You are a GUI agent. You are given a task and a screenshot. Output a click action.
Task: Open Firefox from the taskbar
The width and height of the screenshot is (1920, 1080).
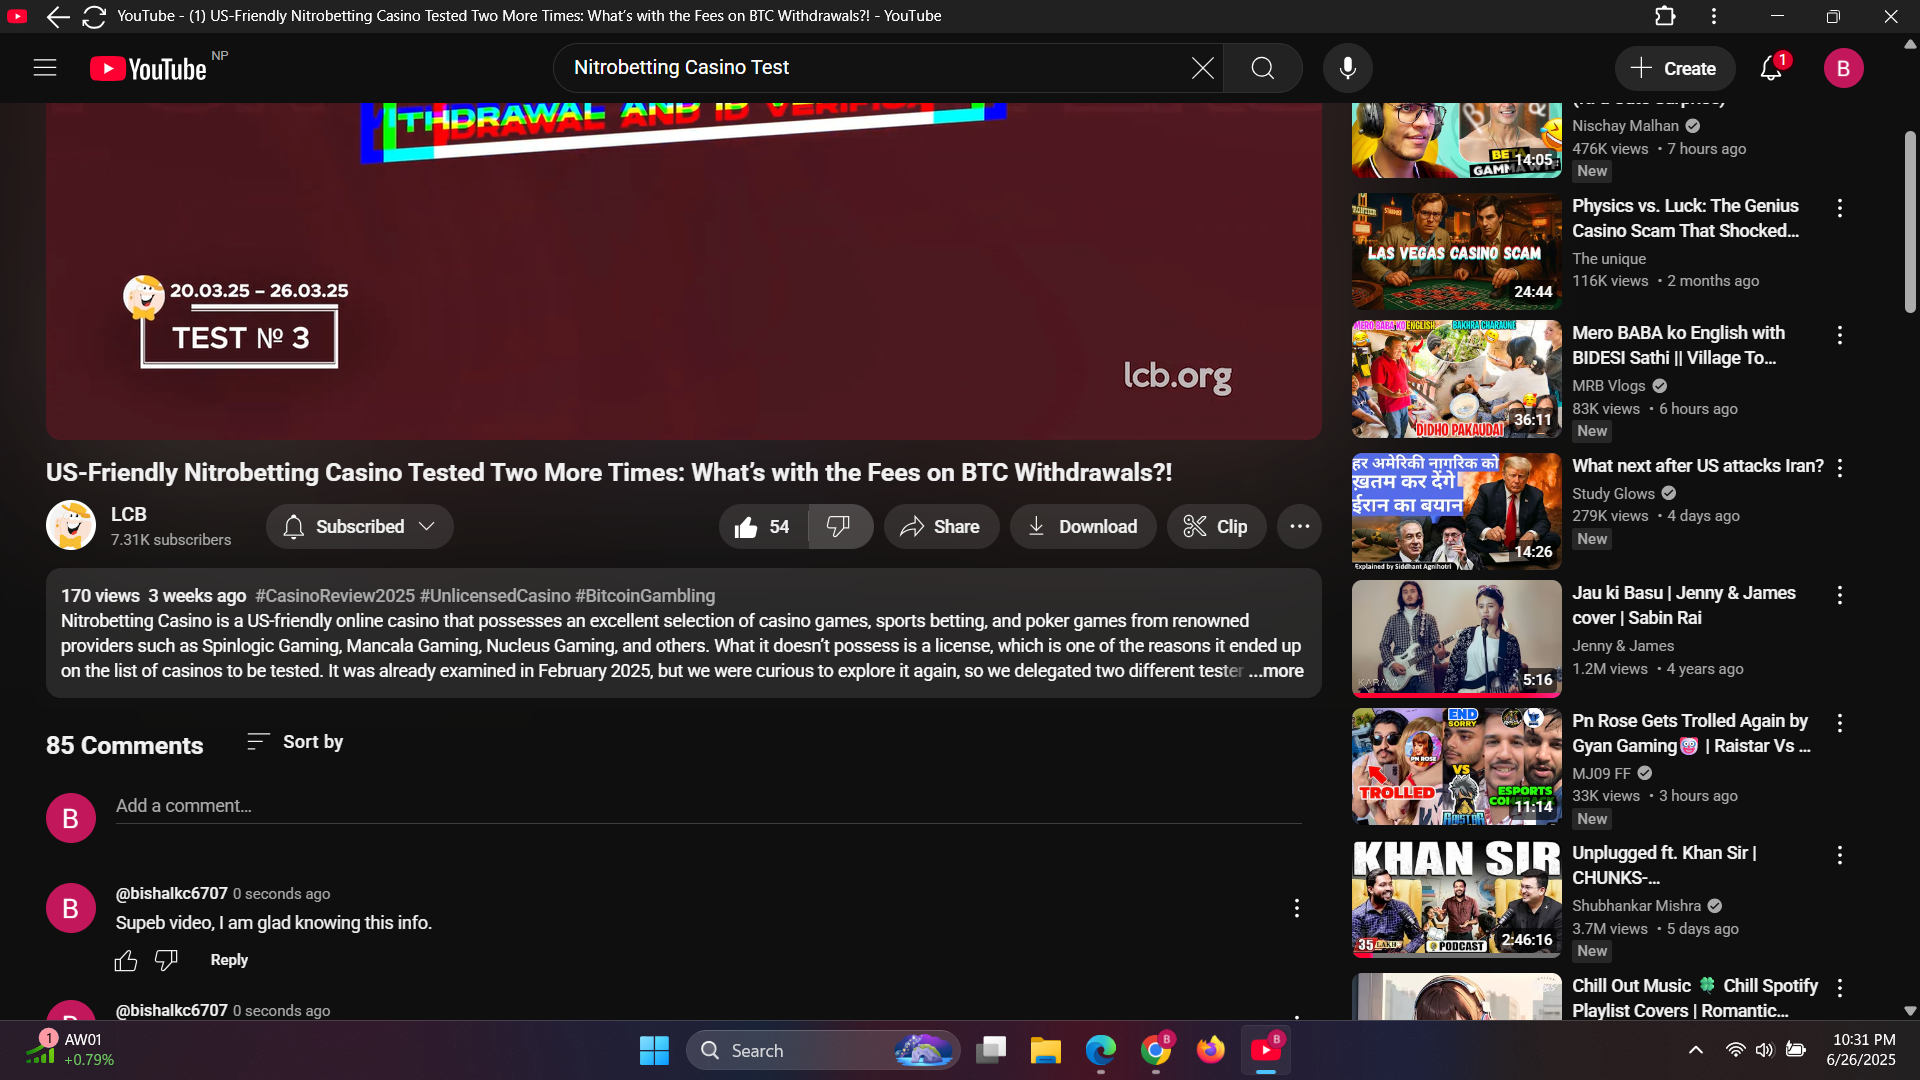[1210, 1050]
